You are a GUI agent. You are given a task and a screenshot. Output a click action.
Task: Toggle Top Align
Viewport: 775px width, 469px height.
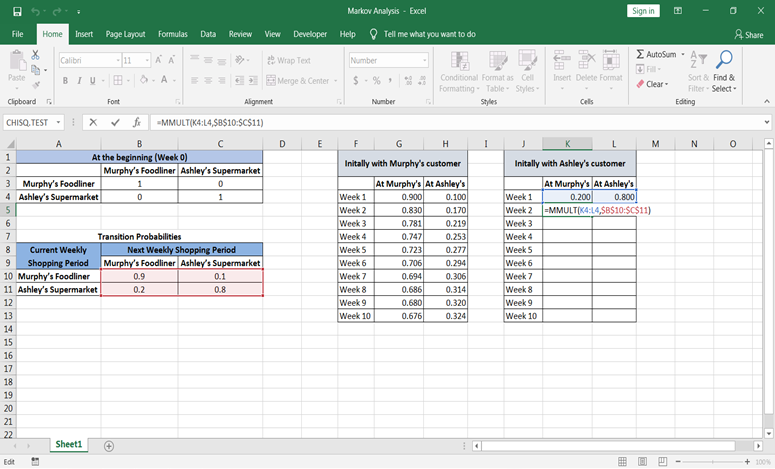pyautogui.click(x=195, y=60)
